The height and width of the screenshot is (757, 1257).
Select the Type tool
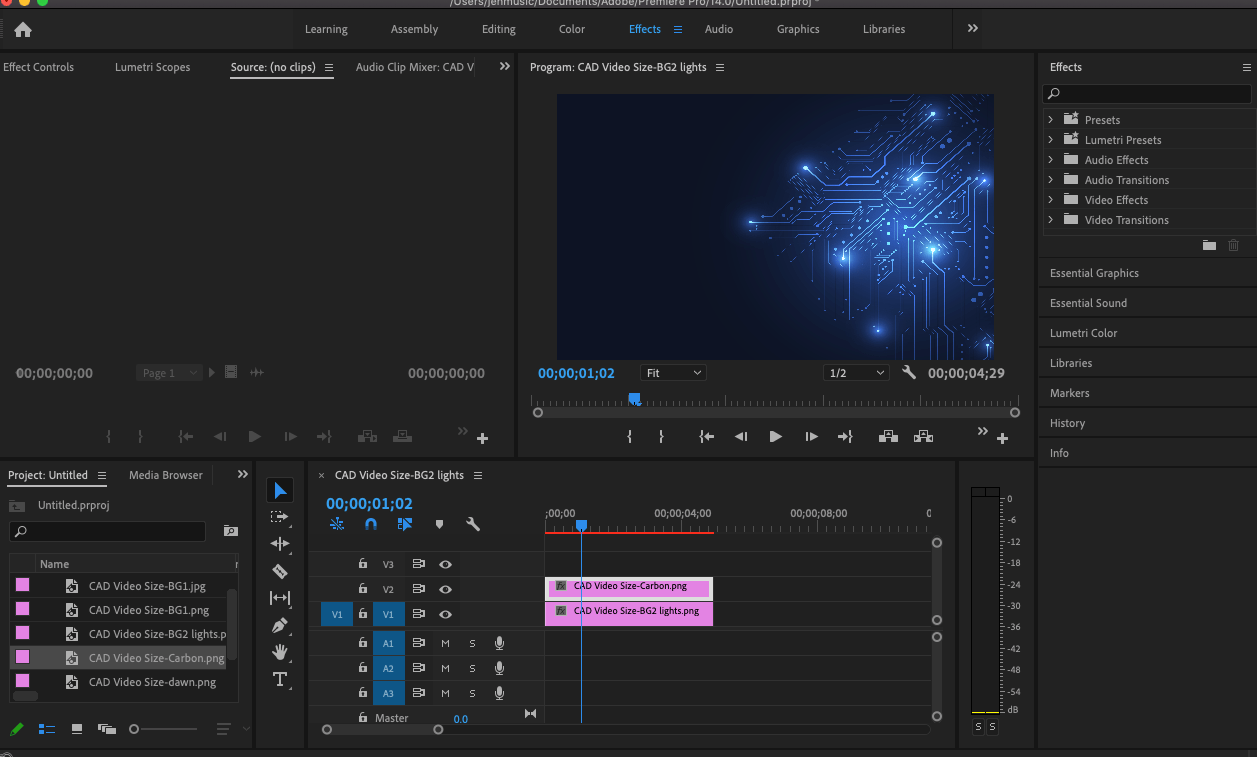[280, 679]
